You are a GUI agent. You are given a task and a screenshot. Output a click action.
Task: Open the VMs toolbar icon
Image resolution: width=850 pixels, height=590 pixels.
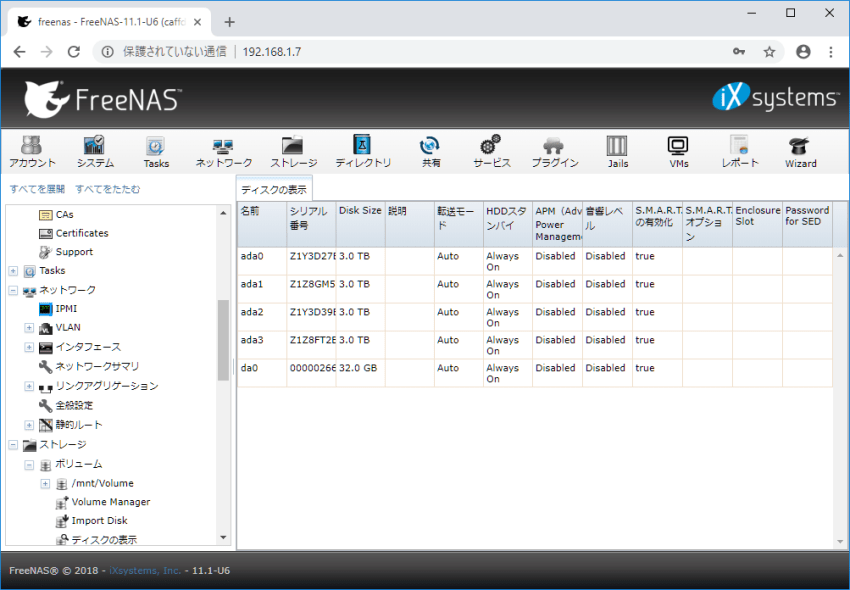[678, 152]
